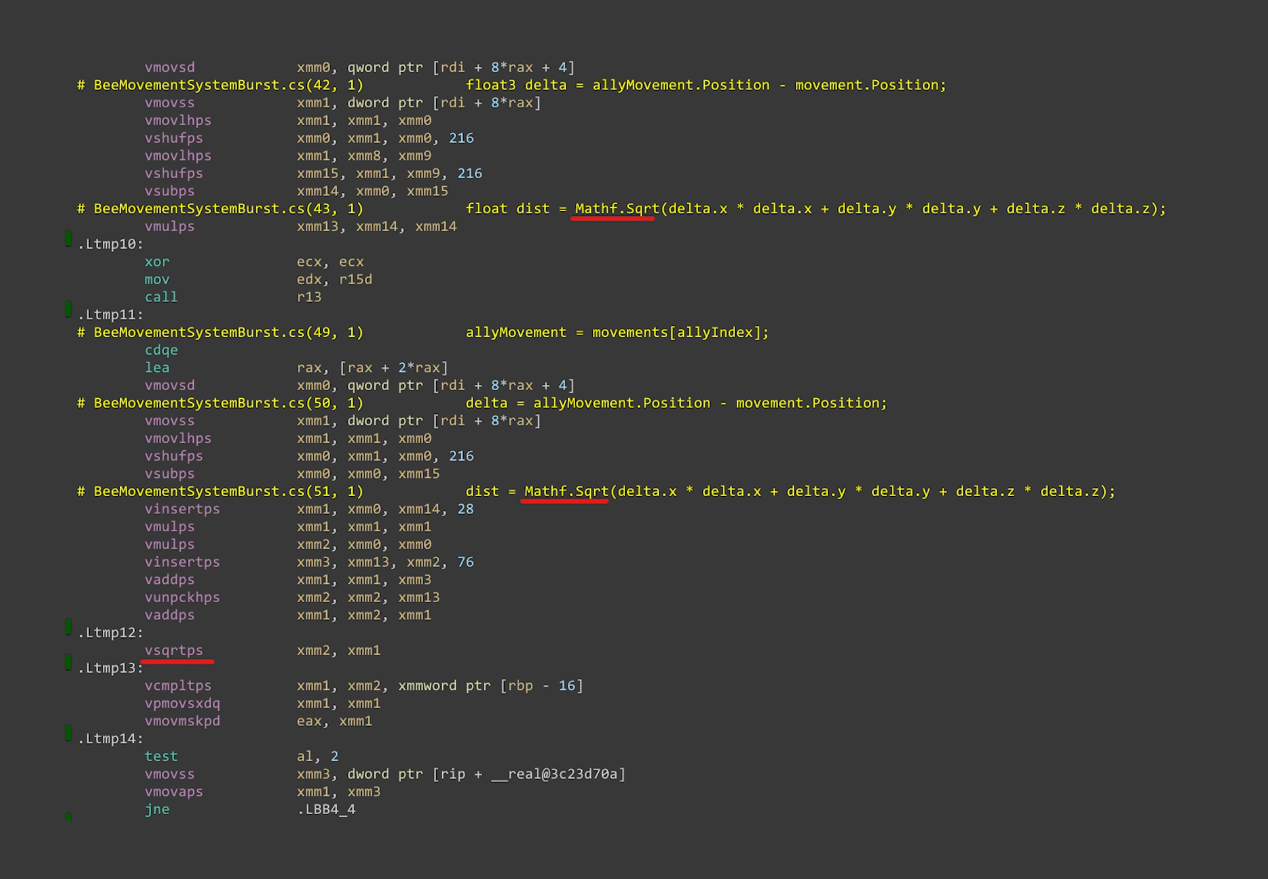
Task: Click the 'vaddps xmm1, xmm2, xmm1' line
Action: click(x=288, y=615)
